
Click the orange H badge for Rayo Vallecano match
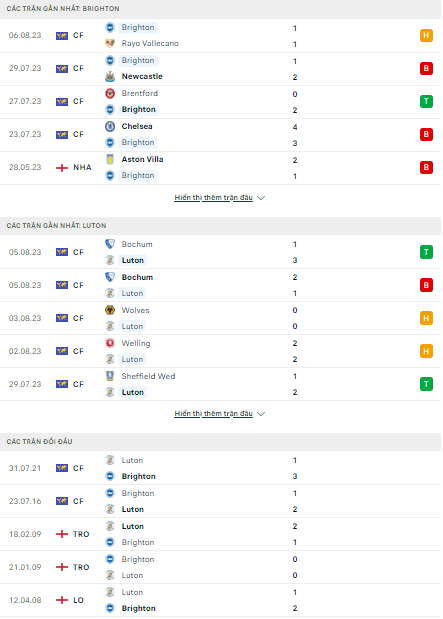click(x=426, y=36)
